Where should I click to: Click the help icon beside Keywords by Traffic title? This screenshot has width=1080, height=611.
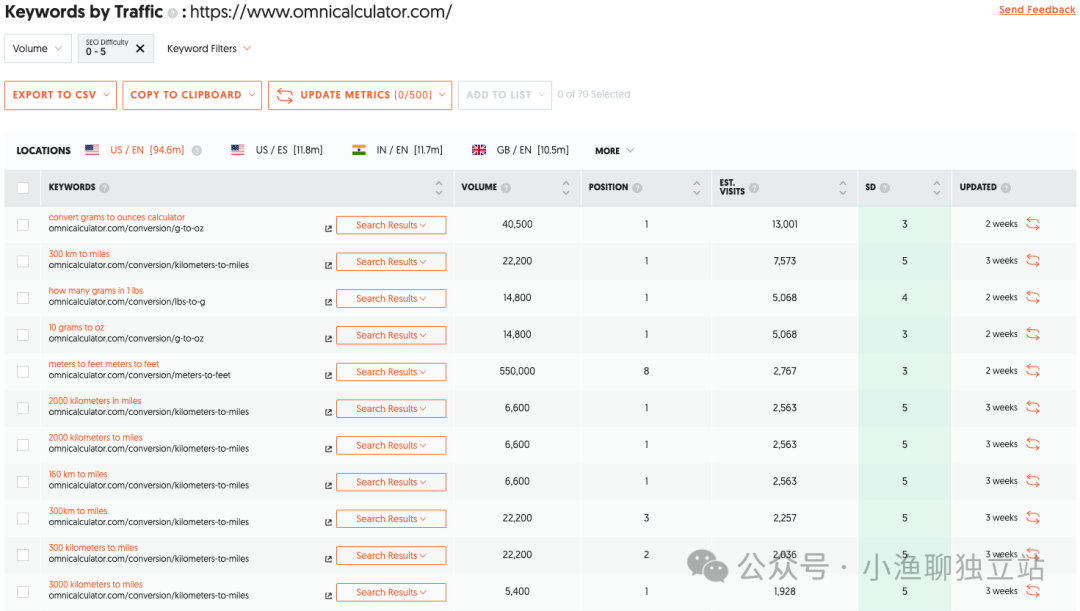click(172, 13)
